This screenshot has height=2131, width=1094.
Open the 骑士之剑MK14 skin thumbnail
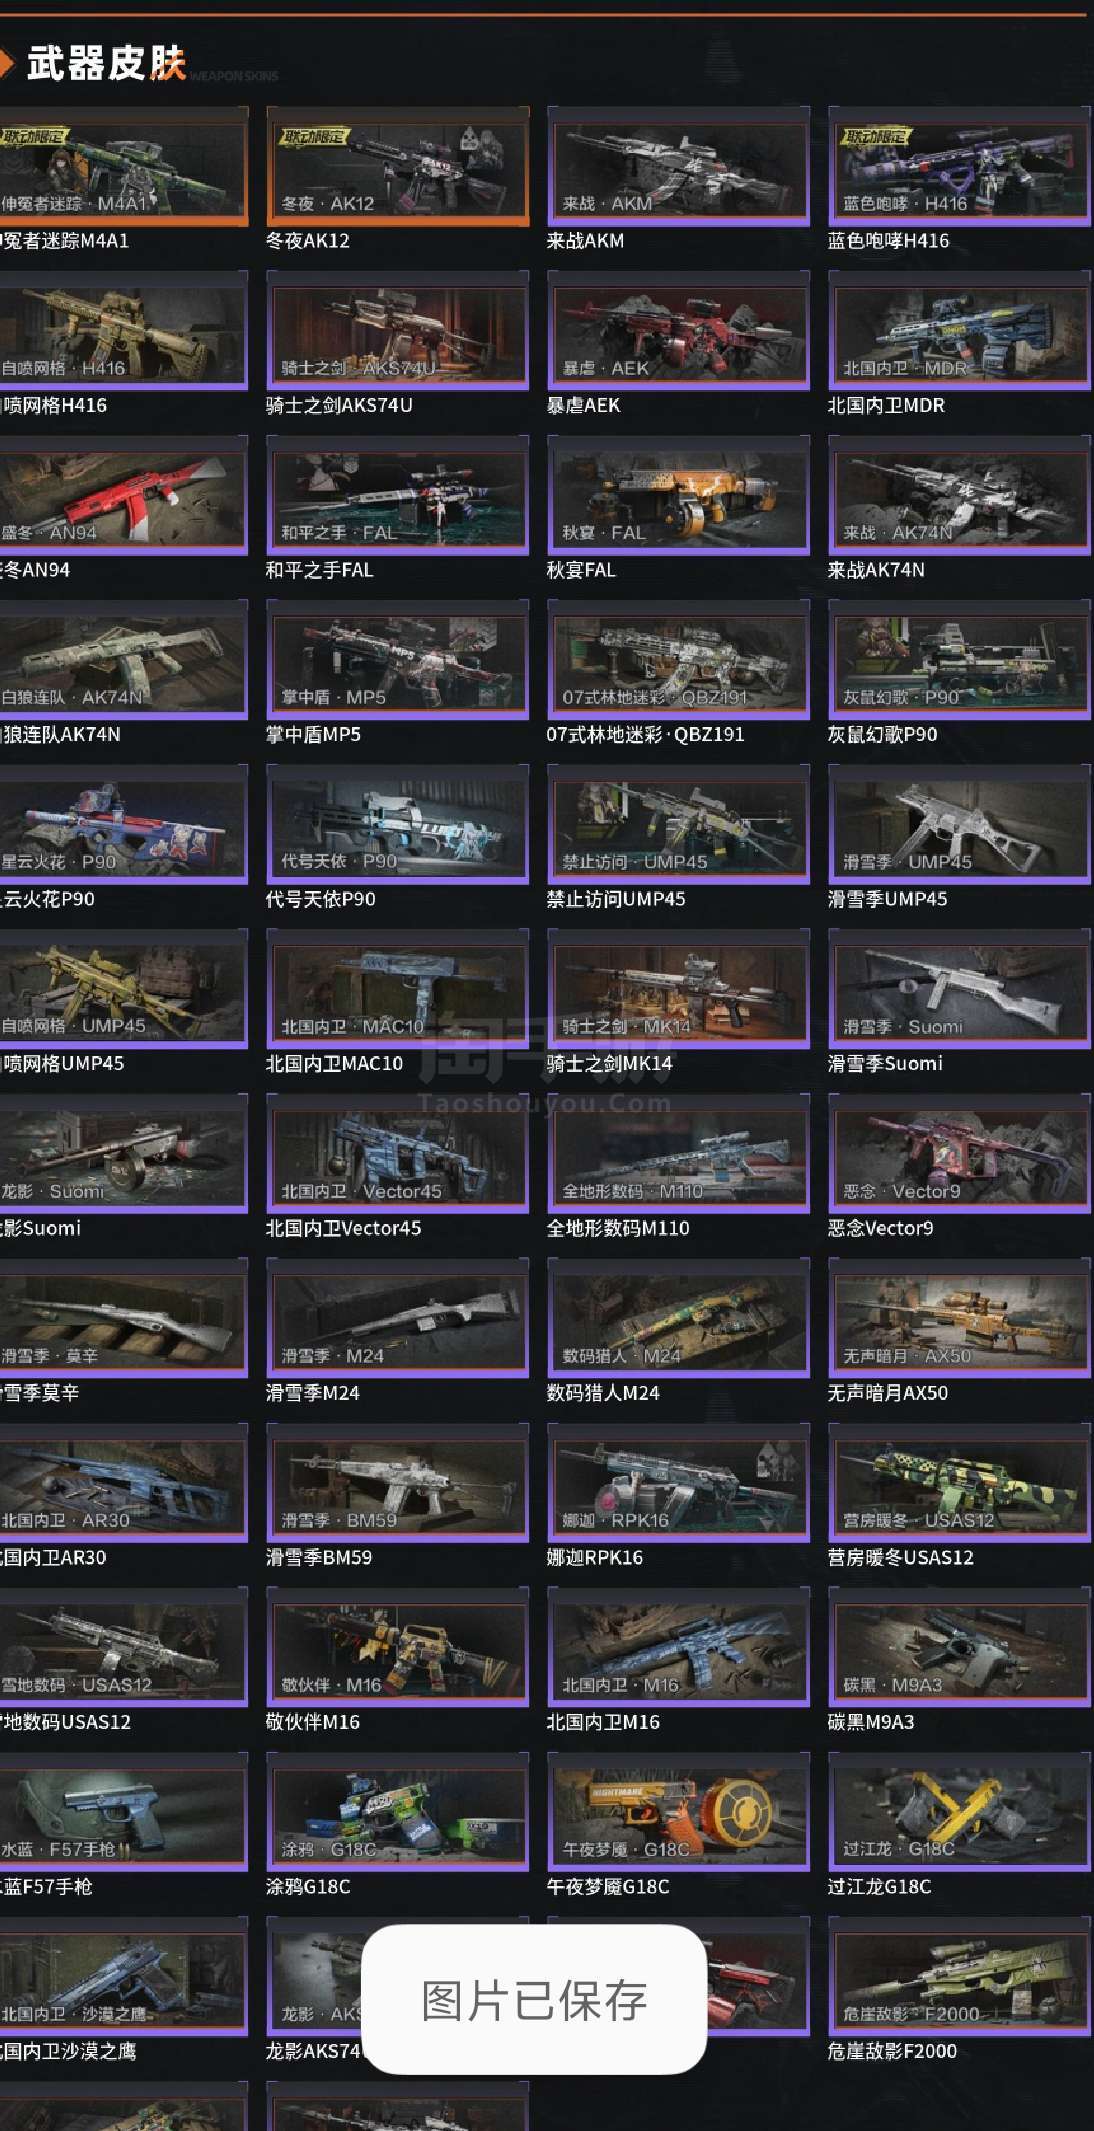(x=678, y=989)
